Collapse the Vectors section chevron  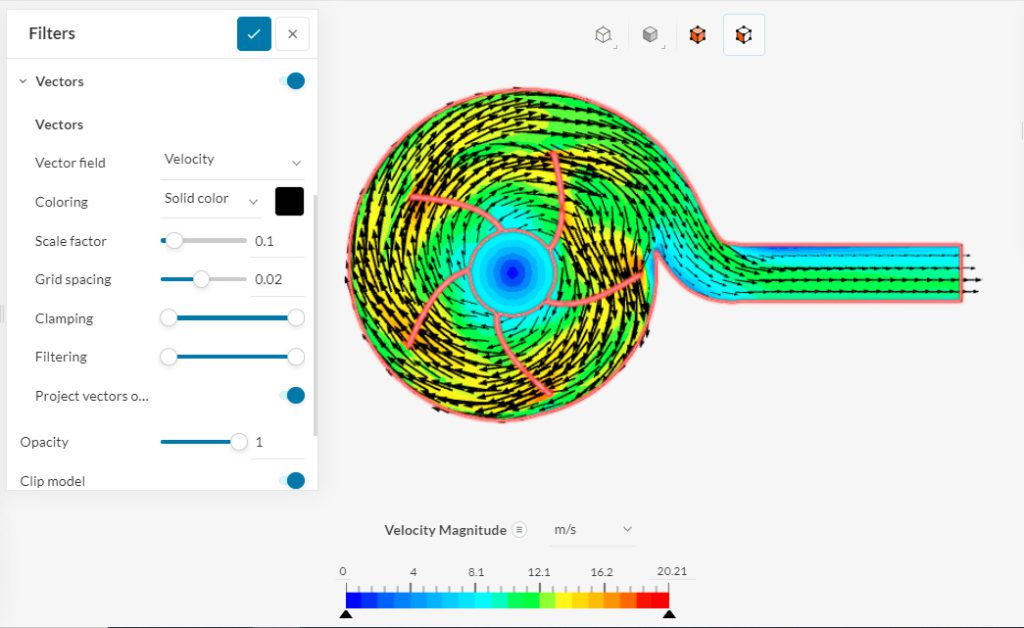pyautogui.click(x=22, y=81)
